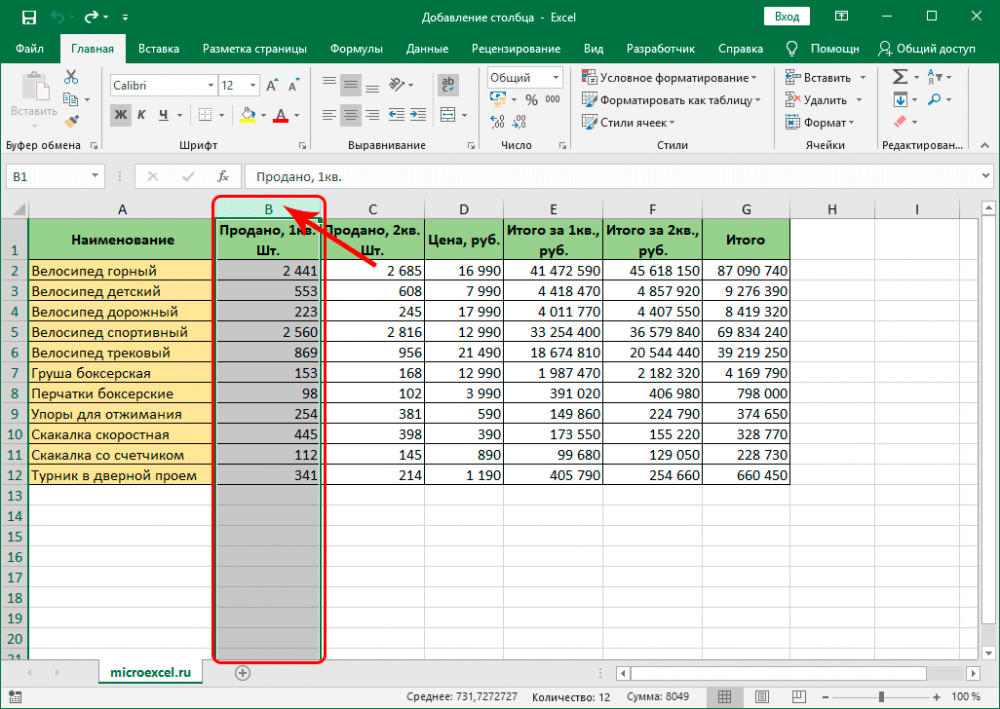Click the Save icon in title bar

(x=29, y=17)
